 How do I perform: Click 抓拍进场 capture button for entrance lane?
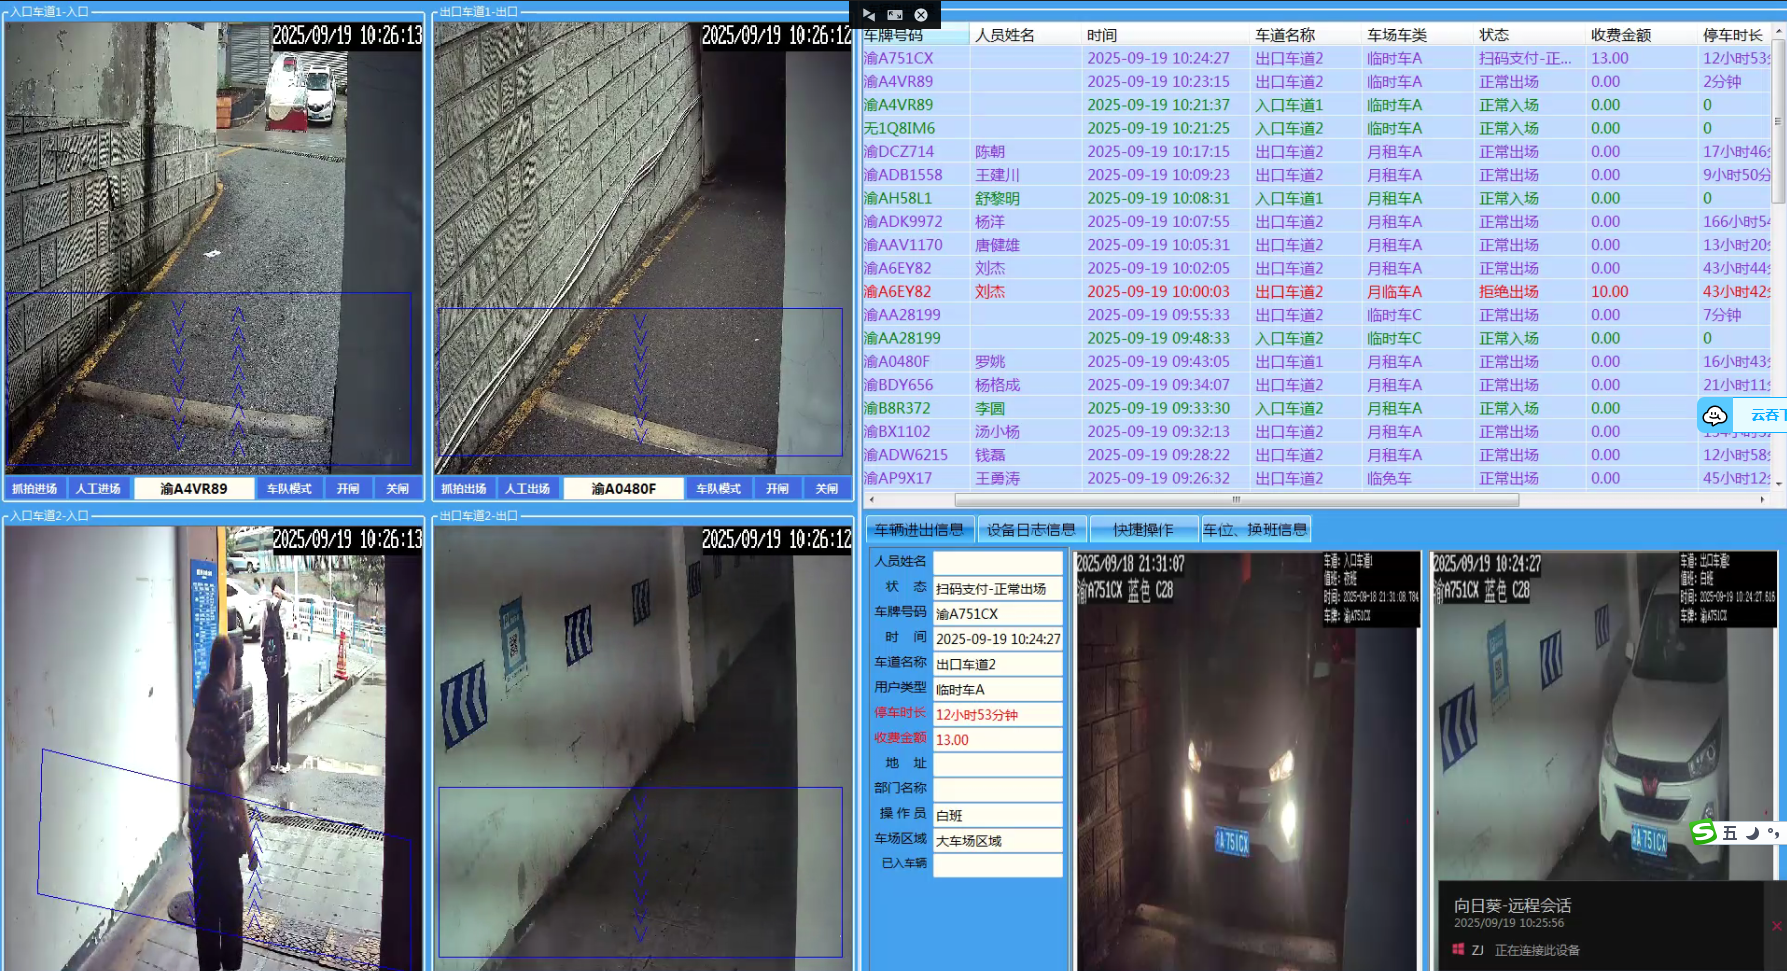tap(35, 489)
